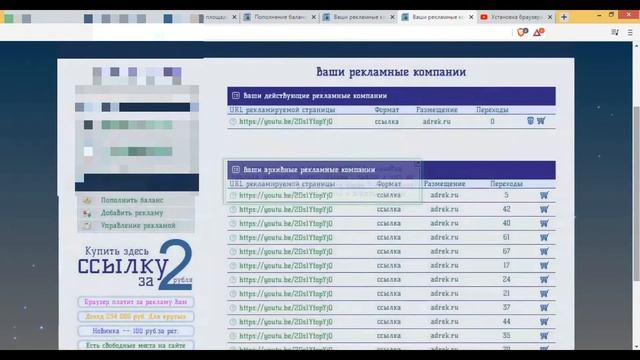Open the cart icon in the row with 61 clicks

tap(544, 238)
